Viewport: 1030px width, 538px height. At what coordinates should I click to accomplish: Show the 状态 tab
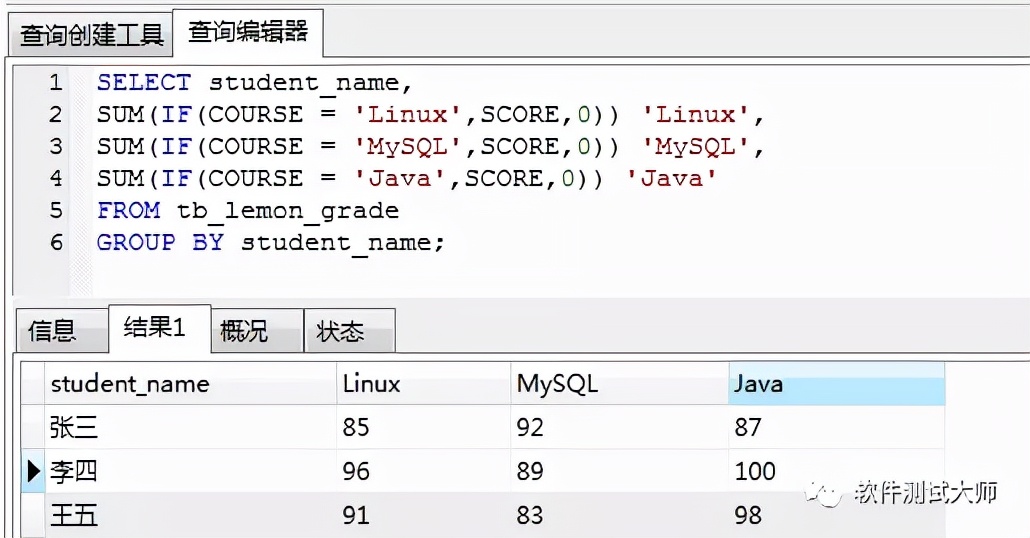341,331
